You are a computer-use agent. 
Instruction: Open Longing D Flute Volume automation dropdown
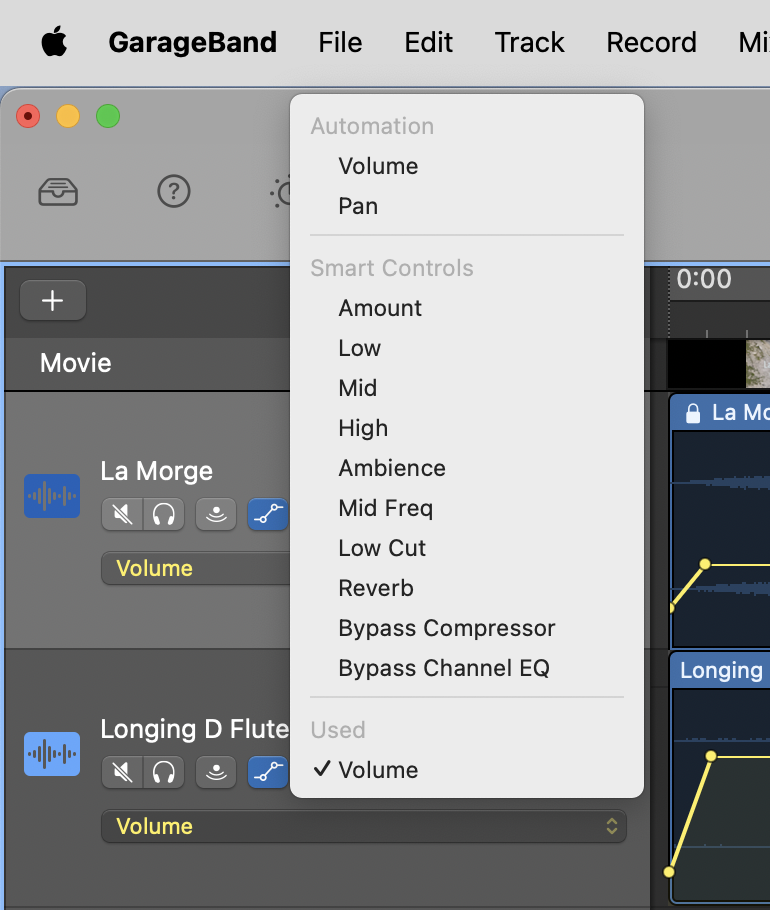tap(364, 826)
